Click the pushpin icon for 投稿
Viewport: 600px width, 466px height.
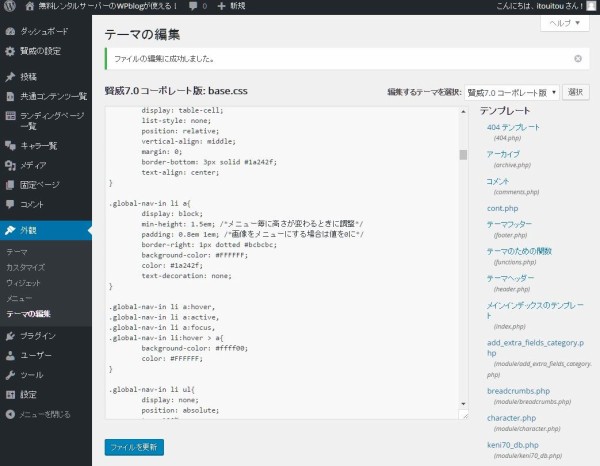10,77
